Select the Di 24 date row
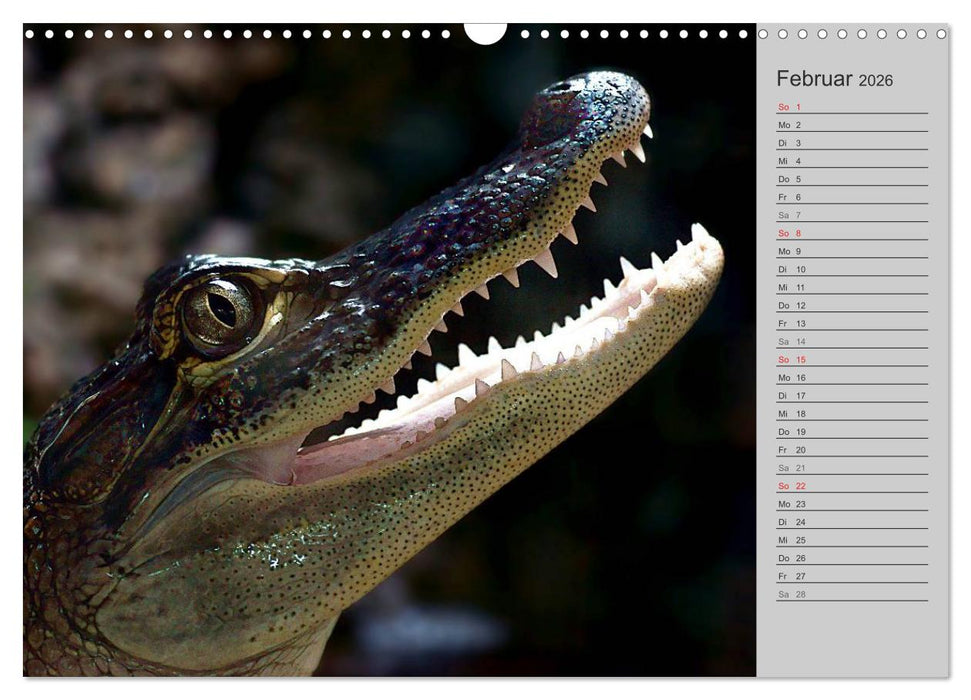 pos(851,522)
